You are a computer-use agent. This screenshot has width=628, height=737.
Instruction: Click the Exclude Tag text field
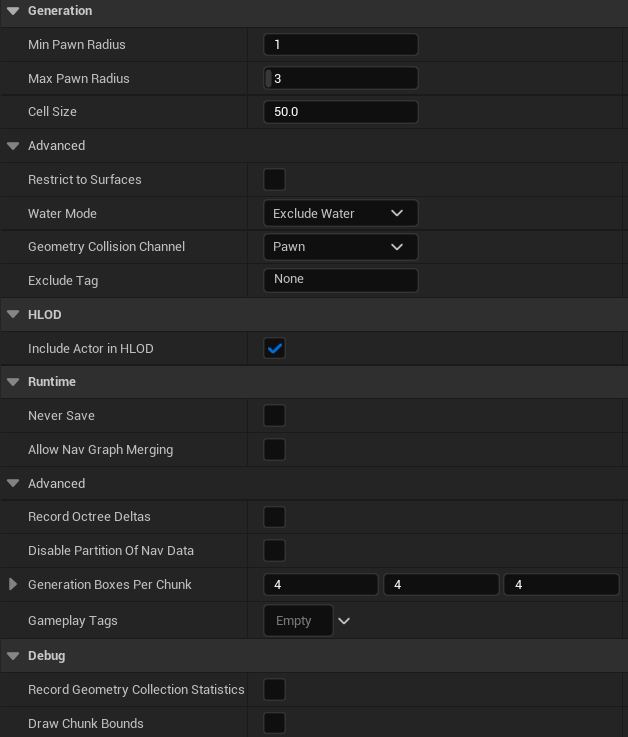point(340,280)
